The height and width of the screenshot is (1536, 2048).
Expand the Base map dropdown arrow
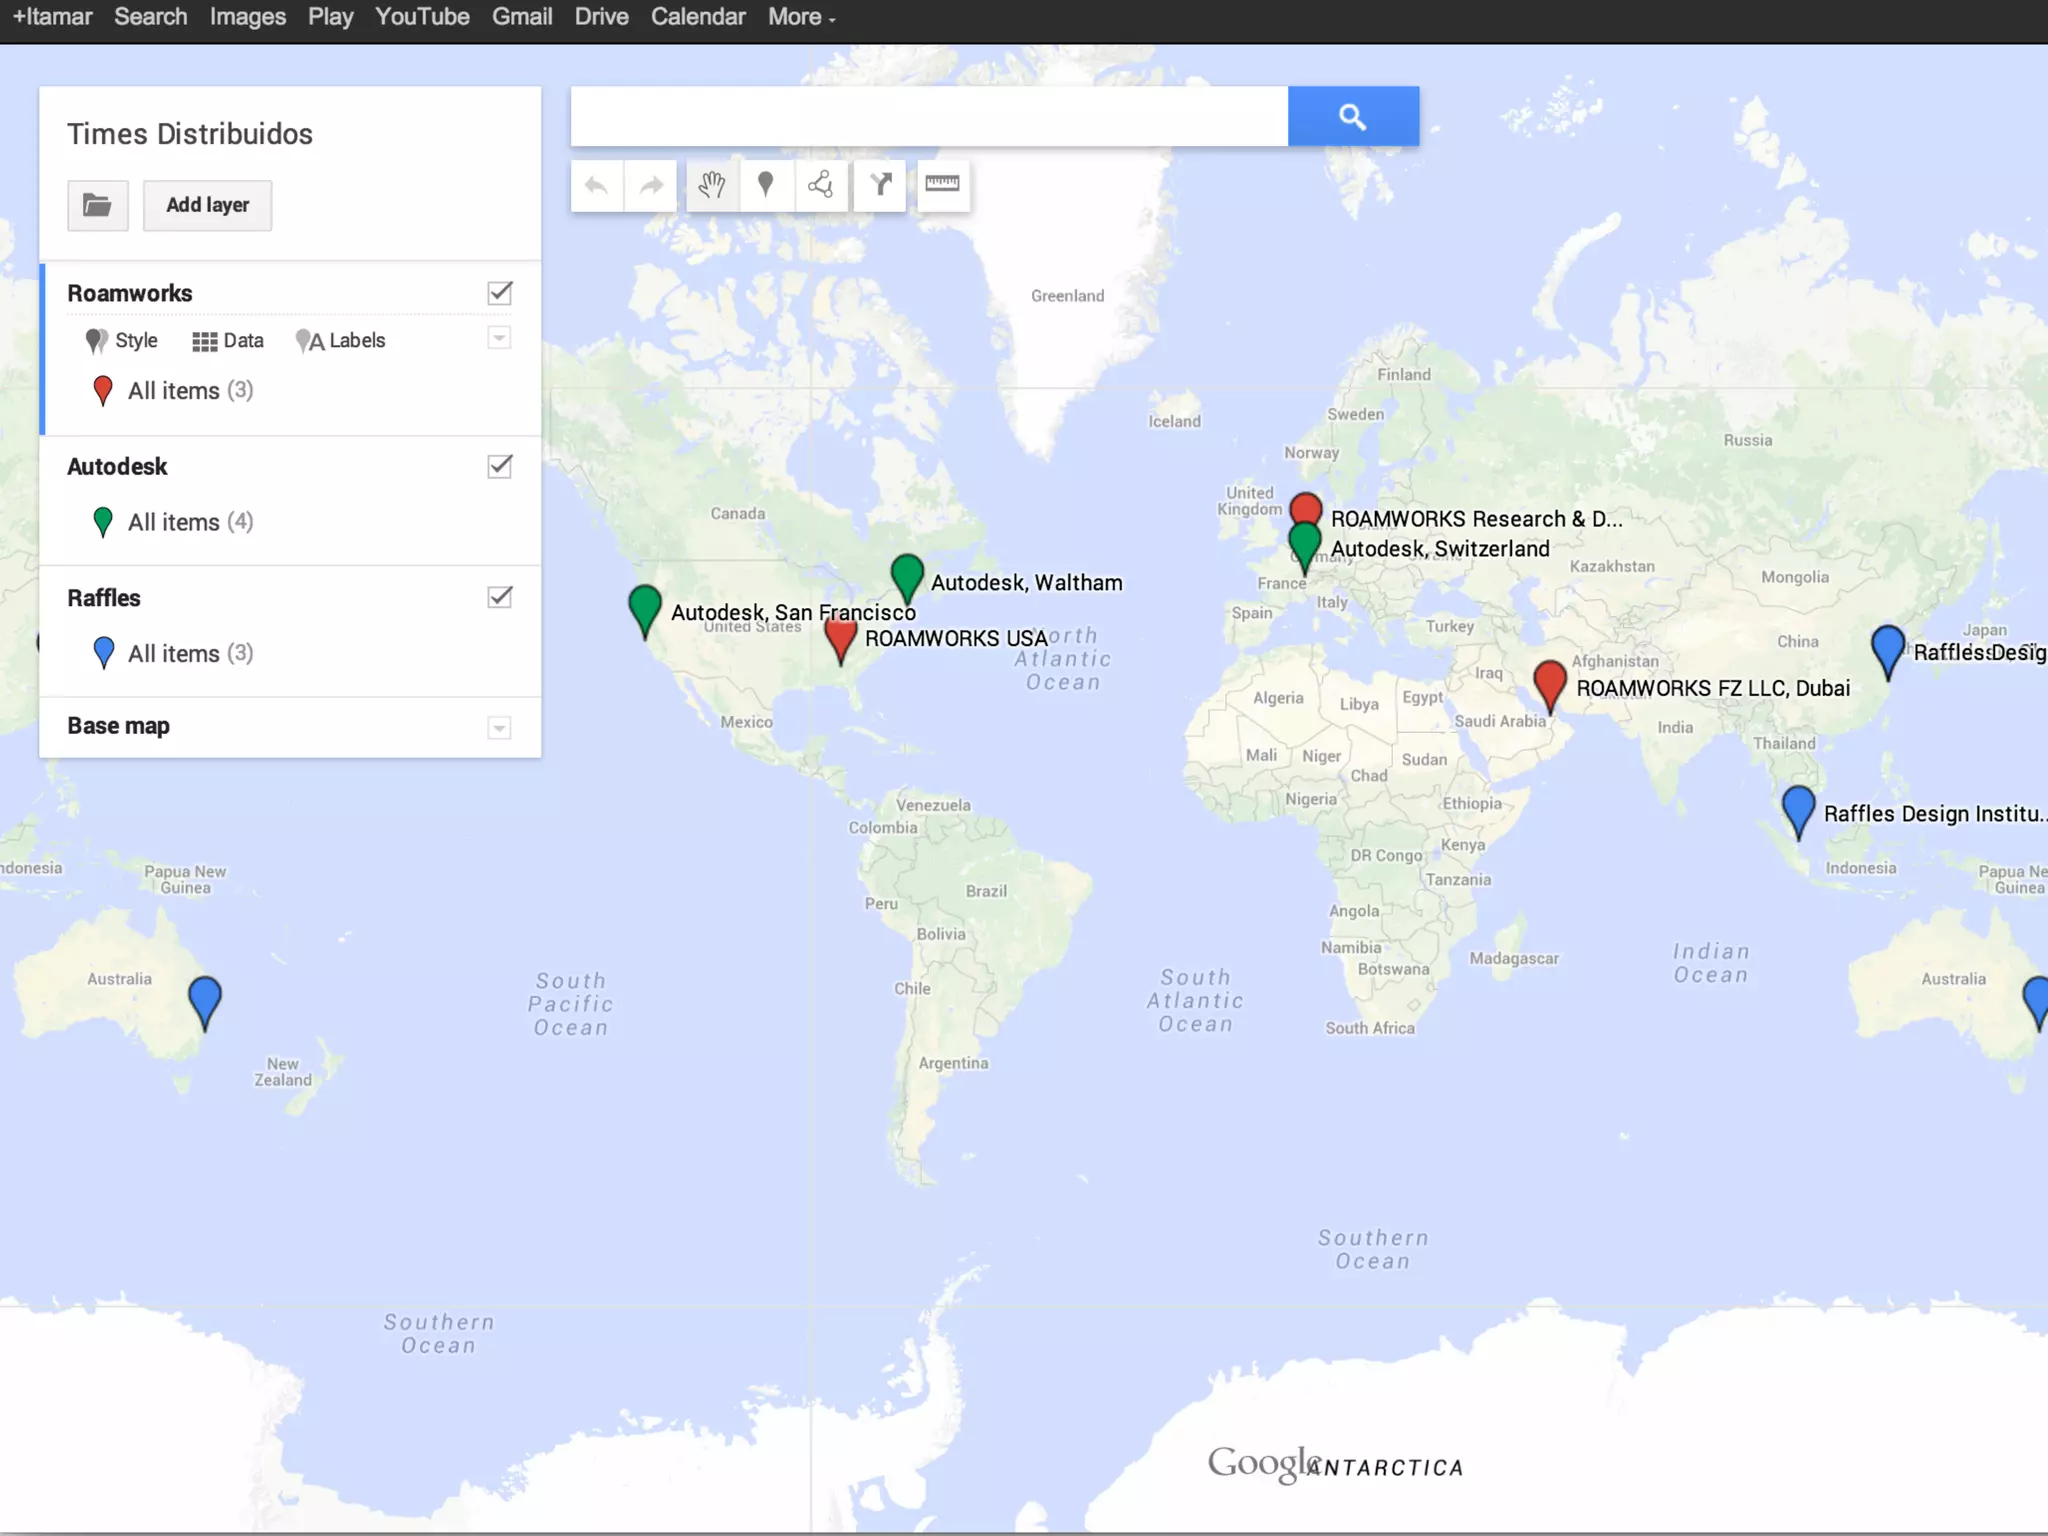pos(500,728)
